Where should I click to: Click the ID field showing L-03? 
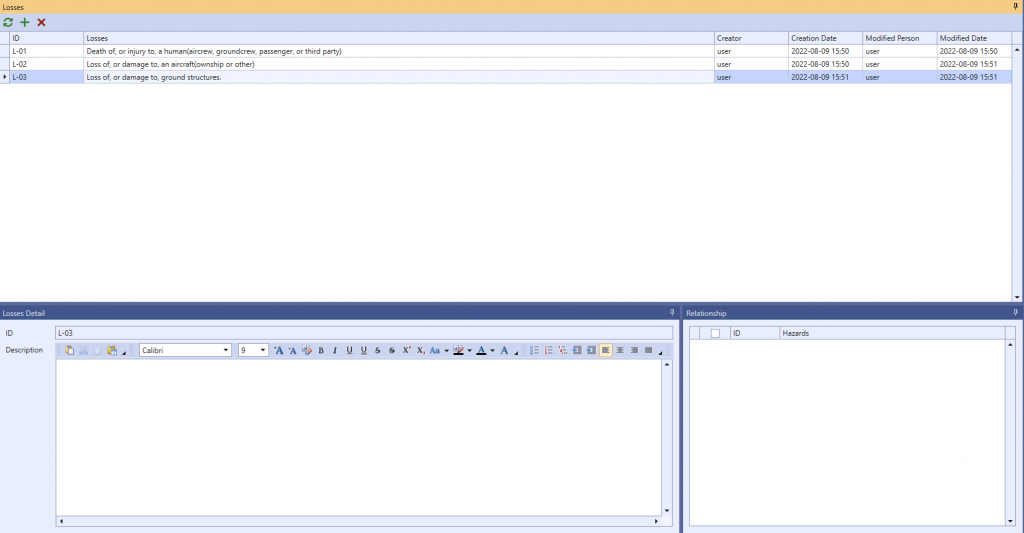[x=364, y=333]
